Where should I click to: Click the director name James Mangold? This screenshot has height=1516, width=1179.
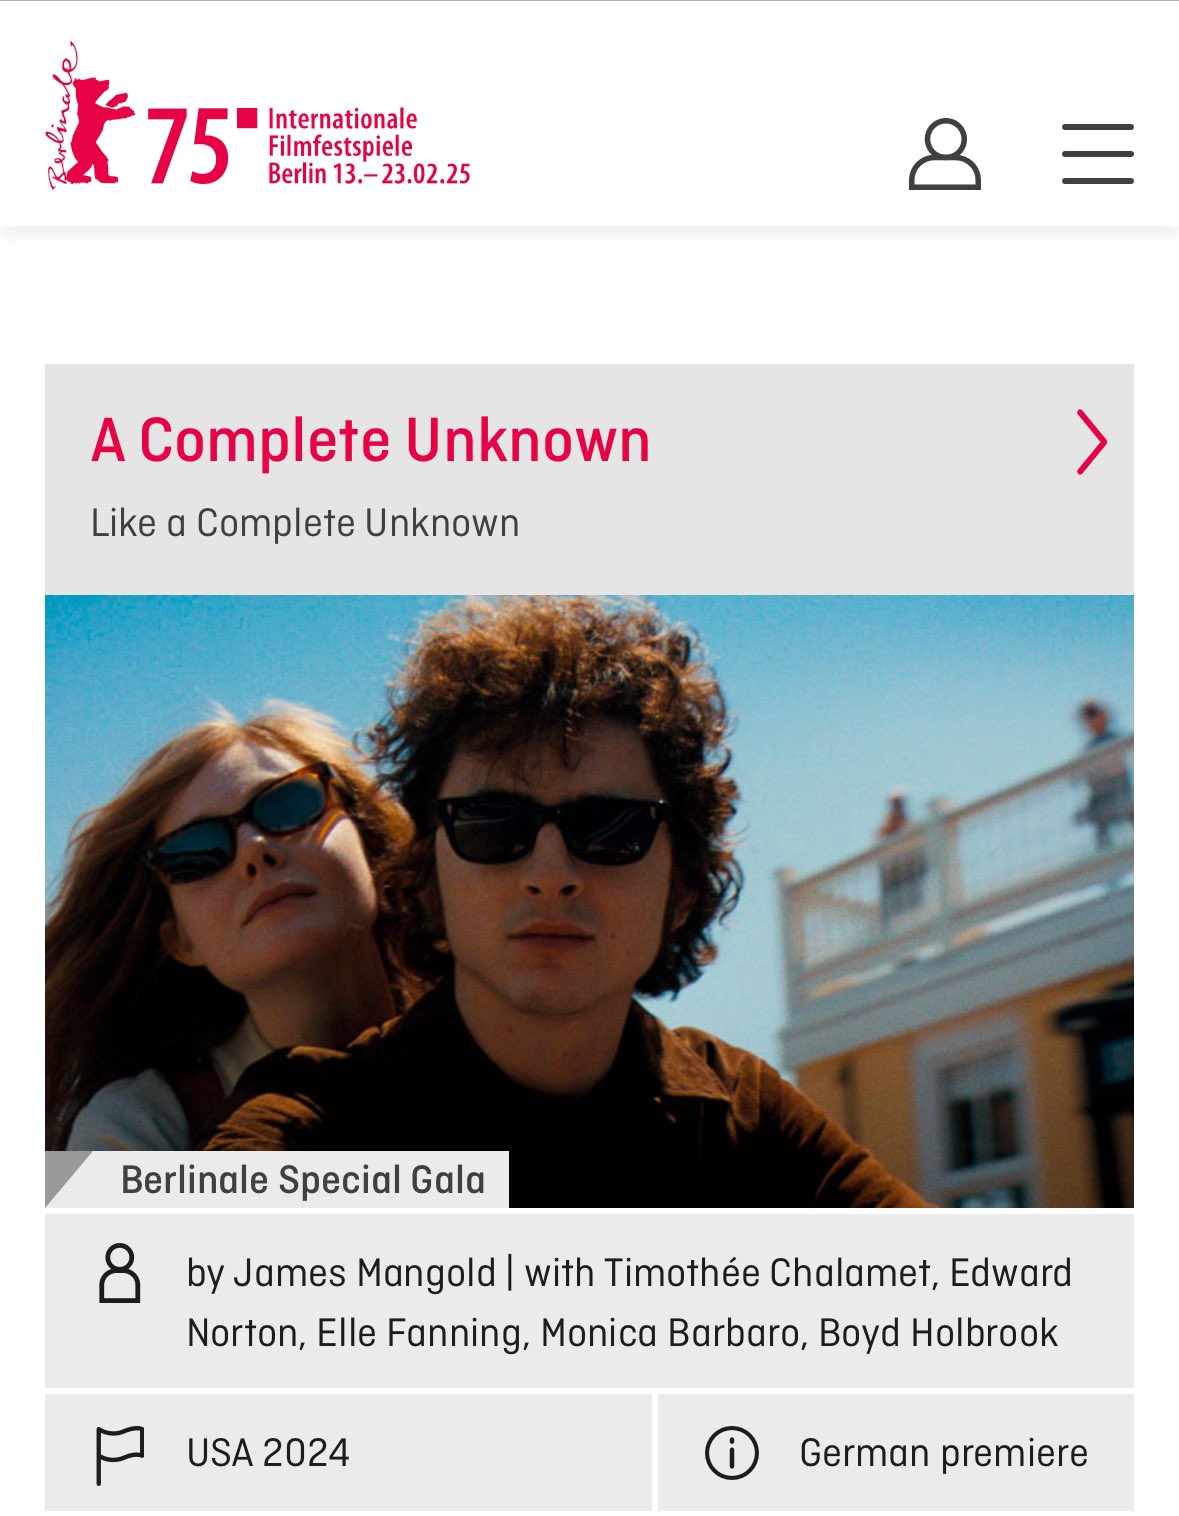click(365, 1273)
